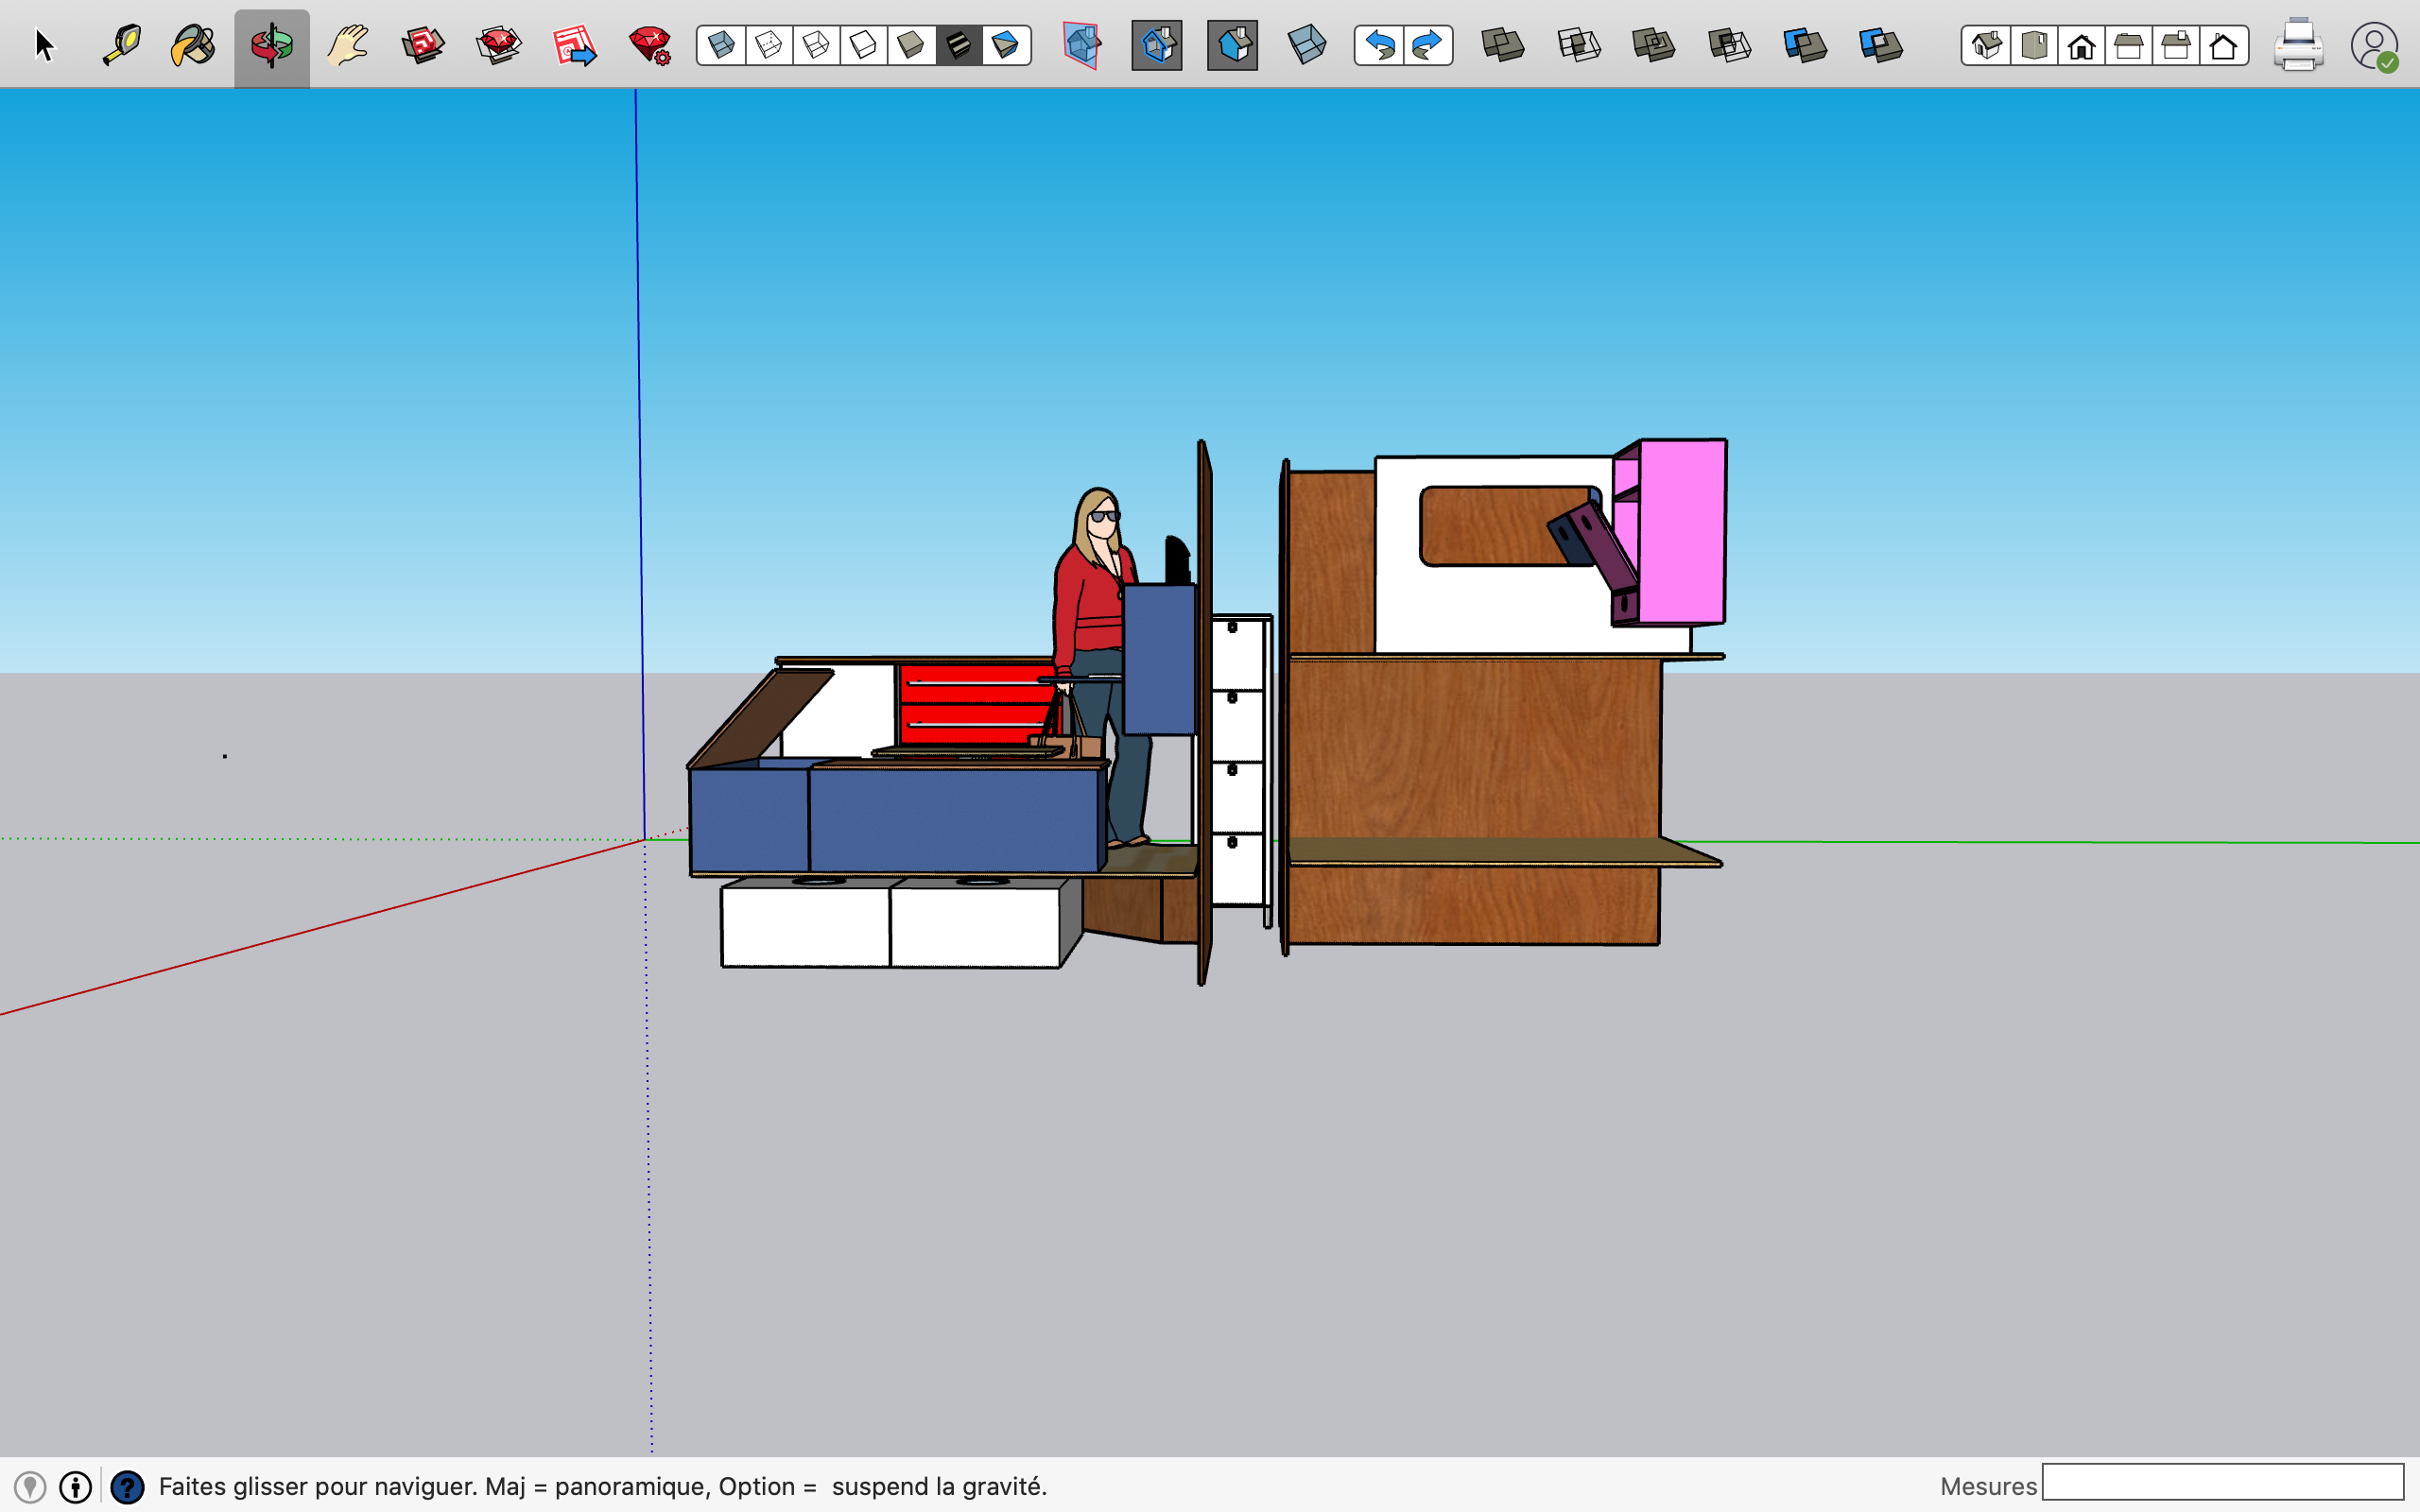This screenshot has width=2420, height=1512.
Task: Click the Mesures input field
Action: coord(2222,1482)
